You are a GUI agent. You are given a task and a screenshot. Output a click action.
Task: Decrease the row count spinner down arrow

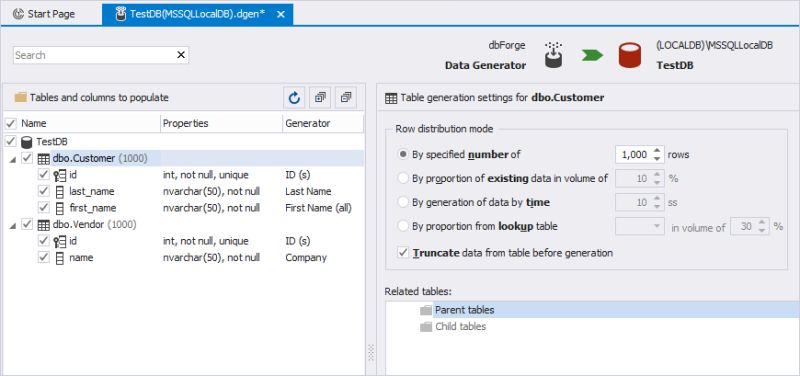[x=657, y=159]
